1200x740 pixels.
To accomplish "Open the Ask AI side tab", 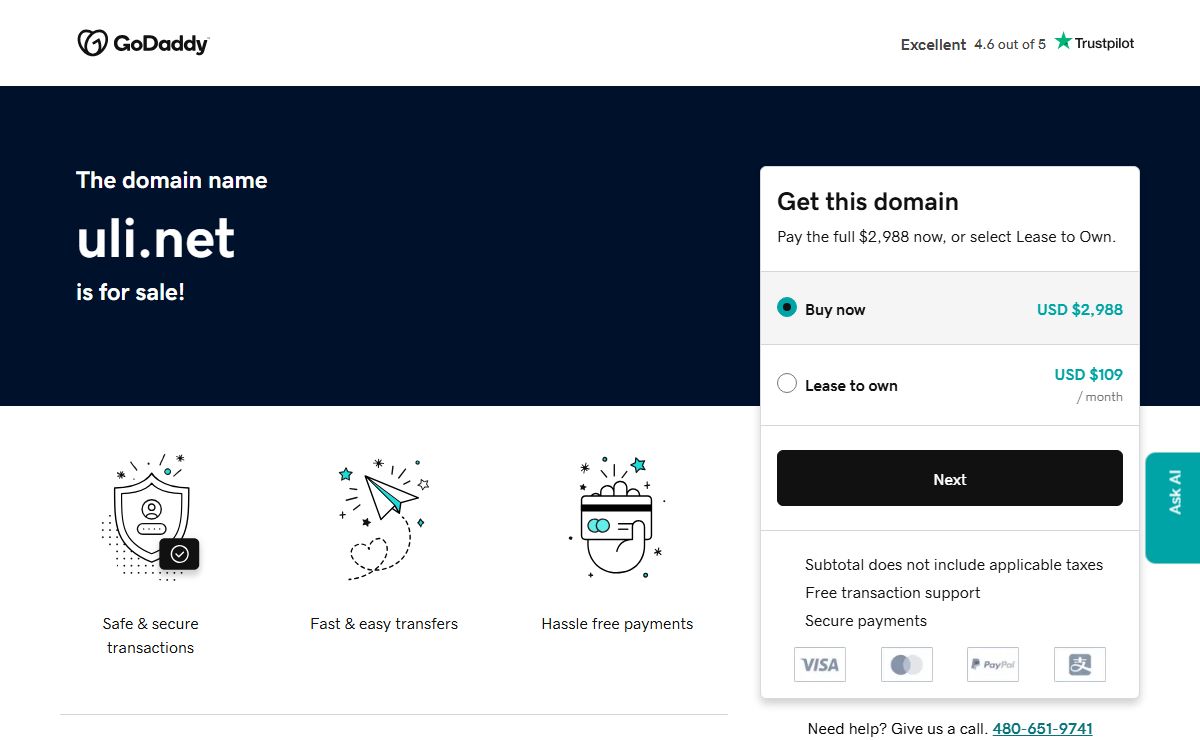I will point(1173,507).
